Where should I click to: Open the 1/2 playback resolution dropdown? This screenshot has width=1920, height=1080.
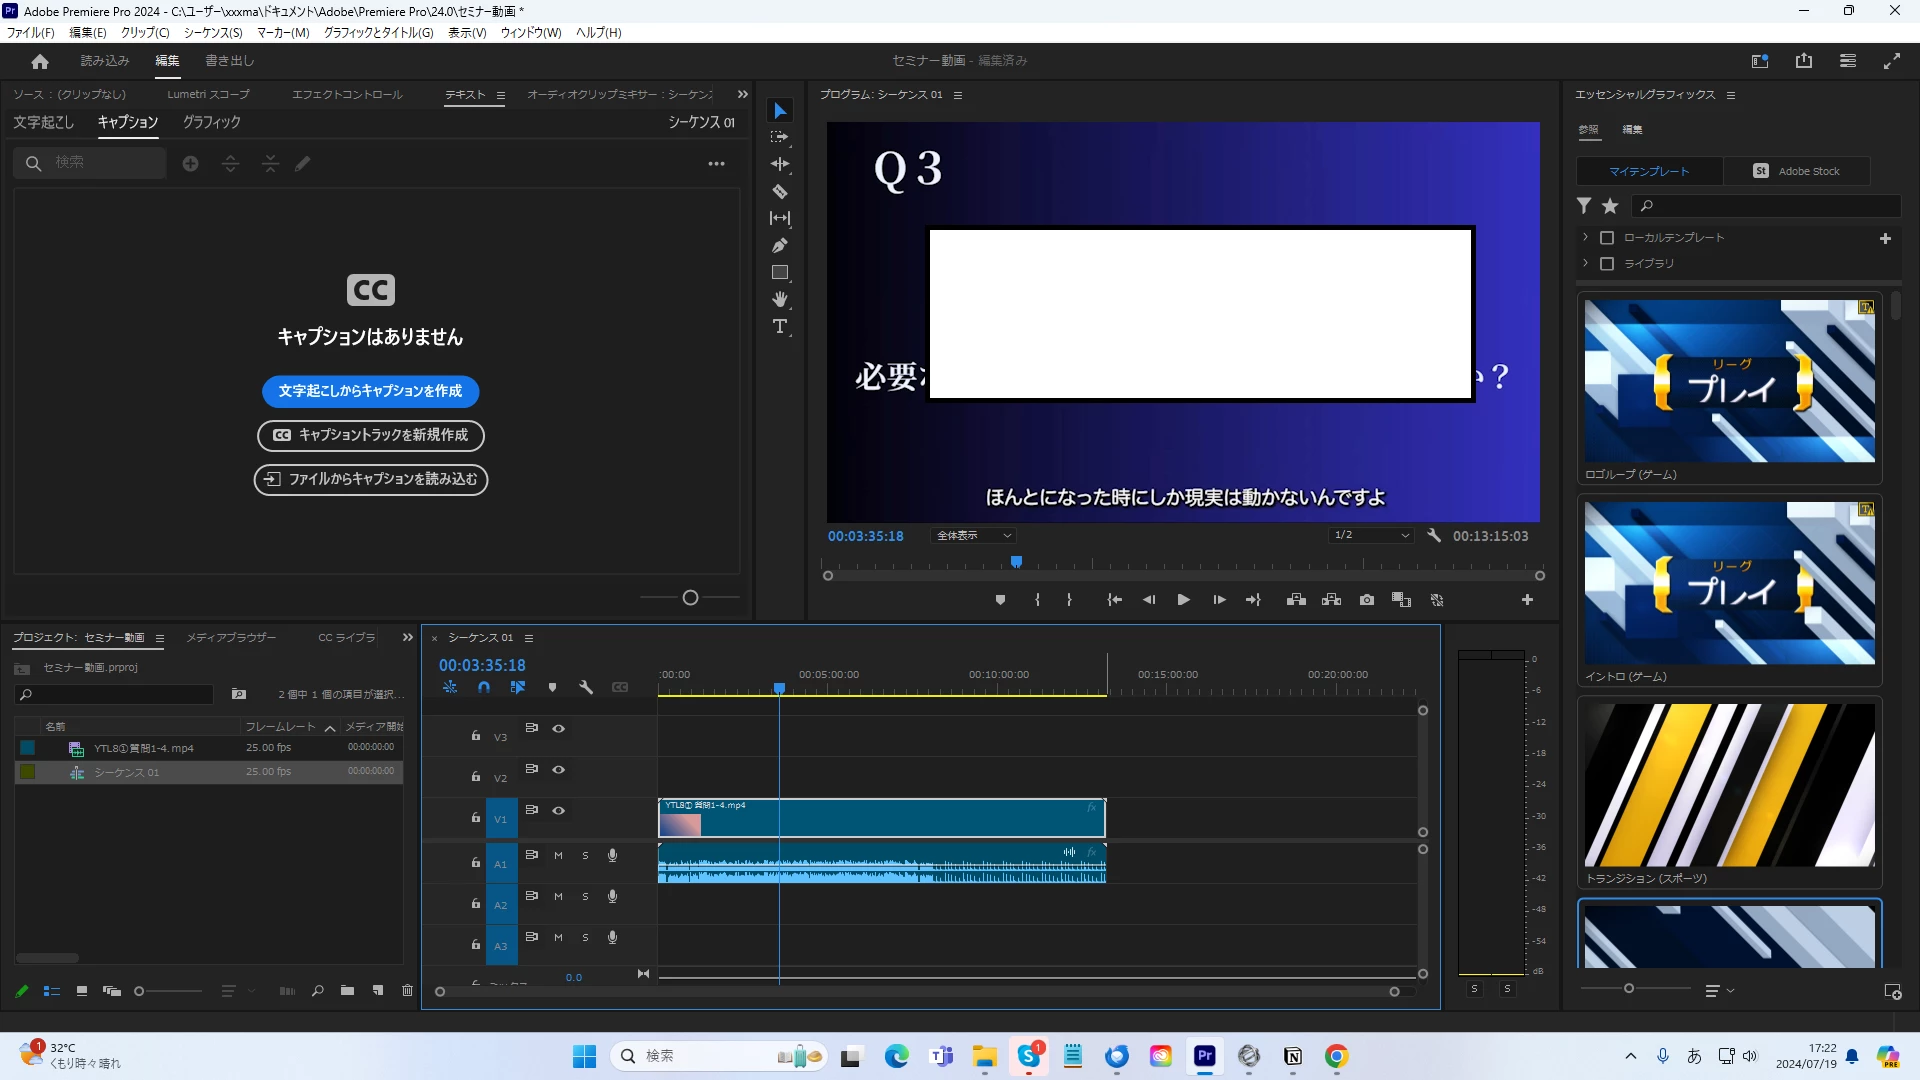click(1370, 536)
